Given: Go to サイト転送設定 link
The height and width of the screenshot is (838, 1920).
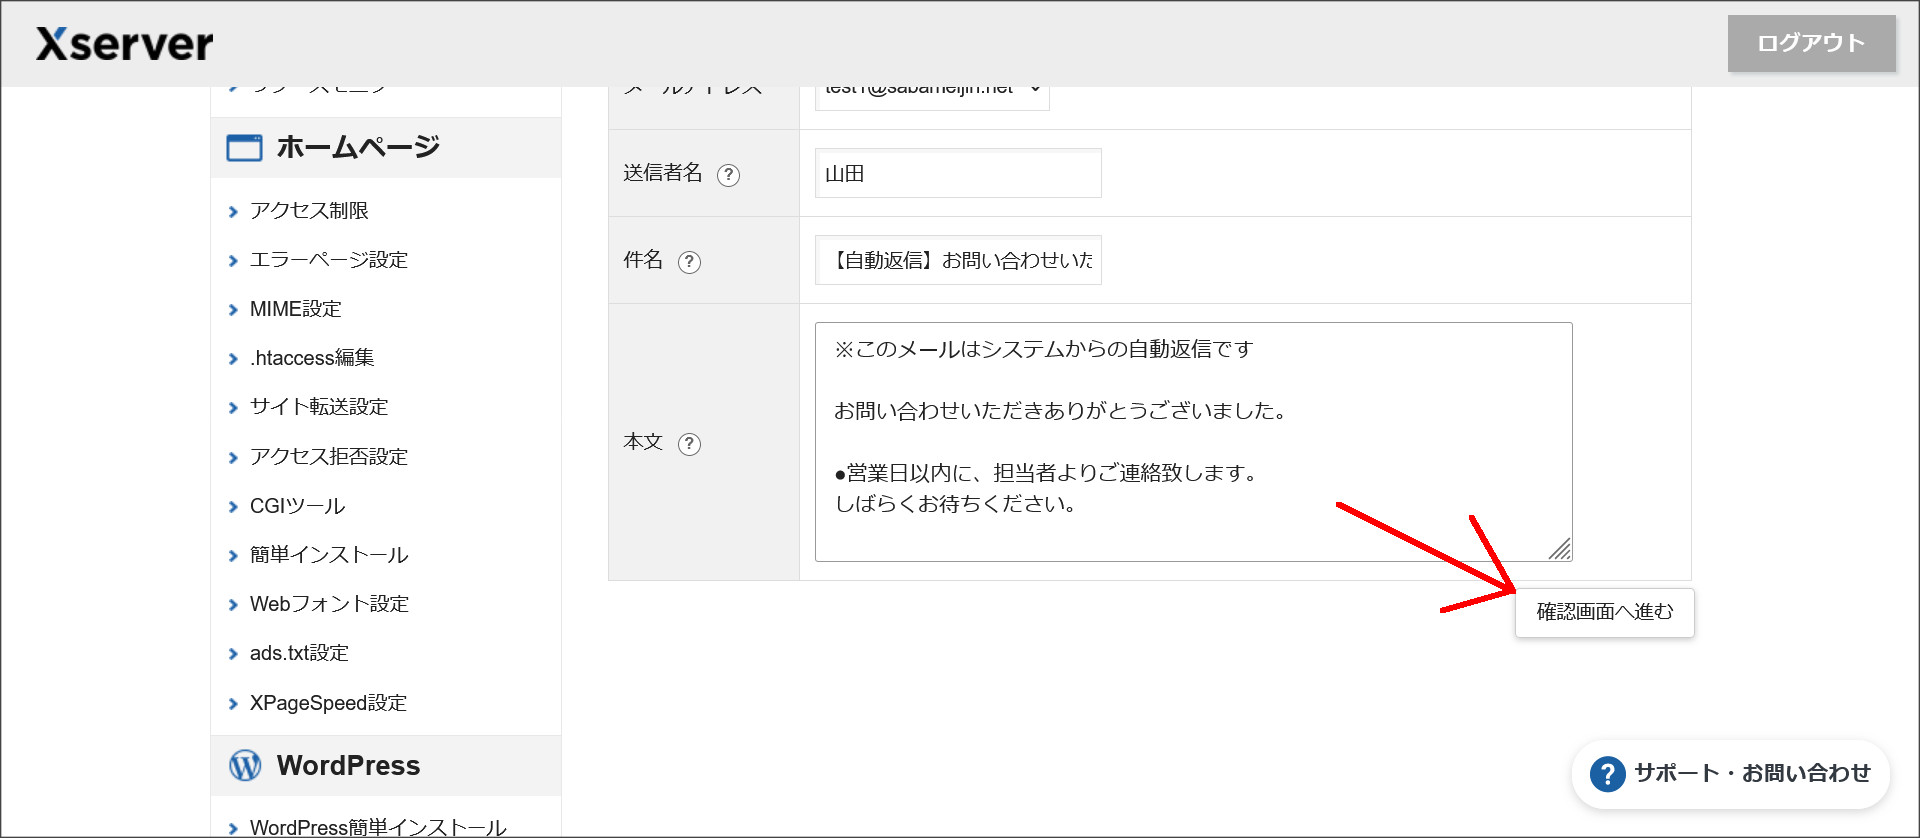Looking at the screenshot, I should [319, 407].
